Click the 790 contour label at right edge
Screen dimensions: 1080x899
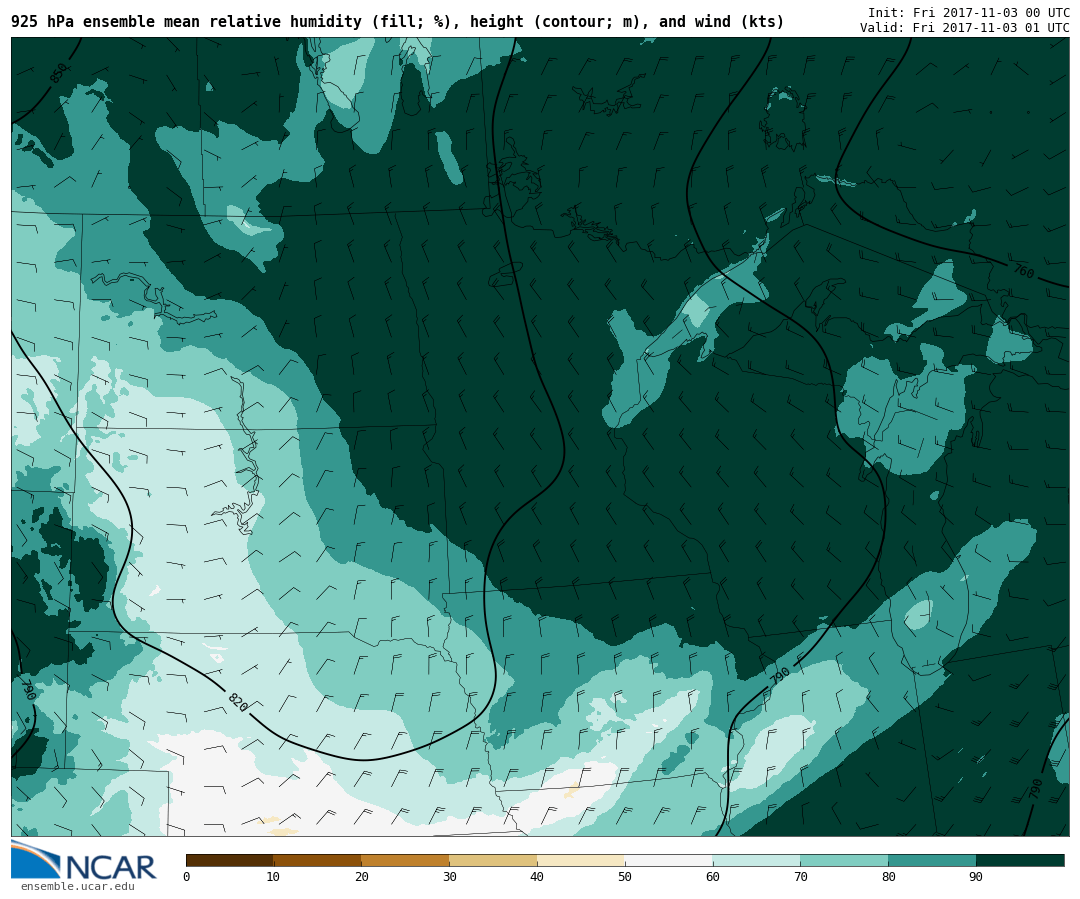click(1037, 789)
